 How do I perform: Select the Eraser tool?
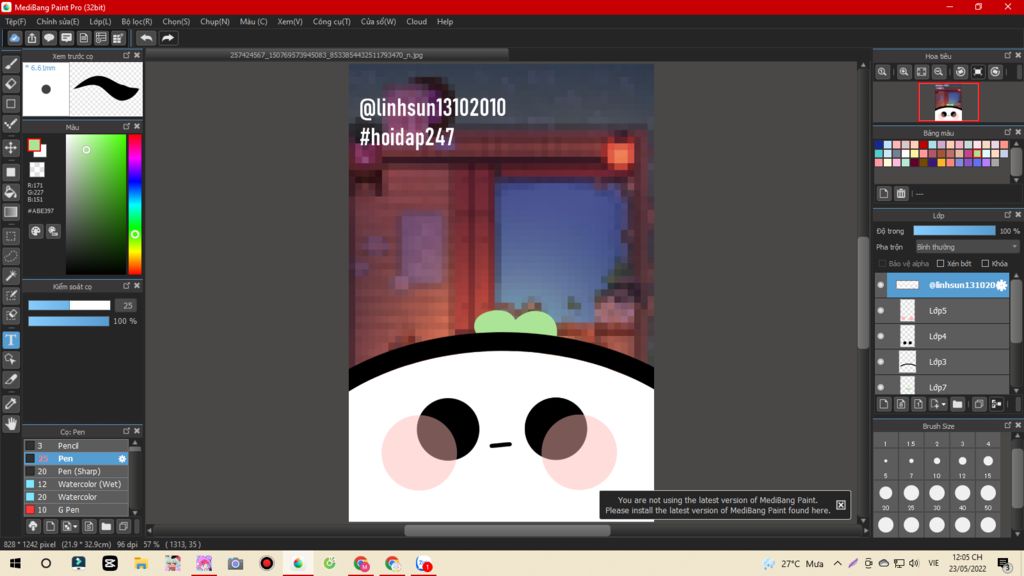pos(11,84)
